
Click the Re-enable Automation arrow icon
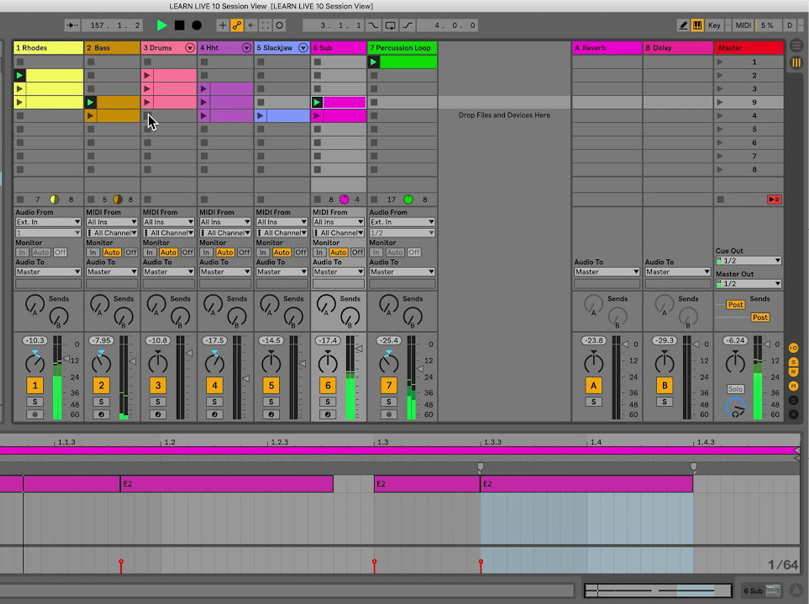pos(251,25)
